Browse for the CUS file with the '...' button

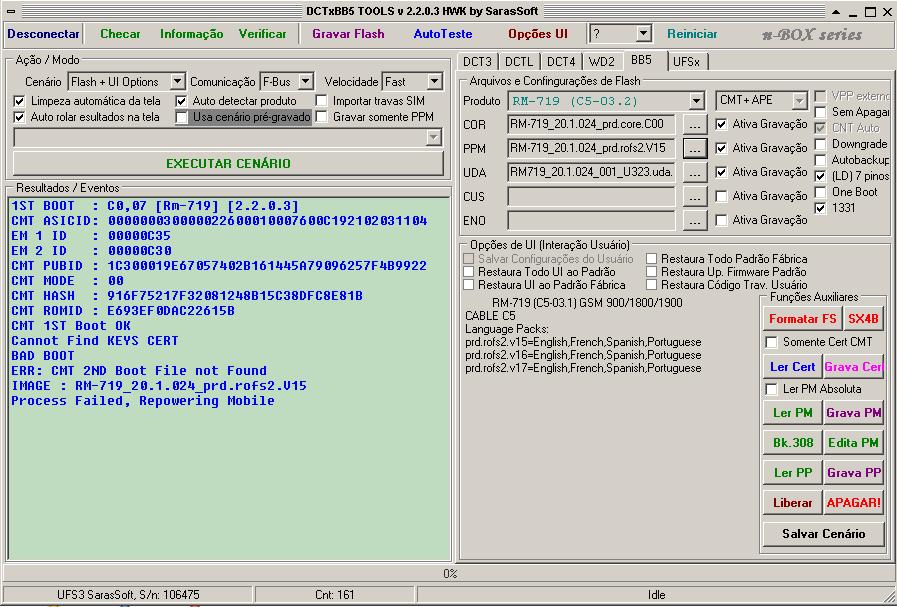(x=694, y=197)
